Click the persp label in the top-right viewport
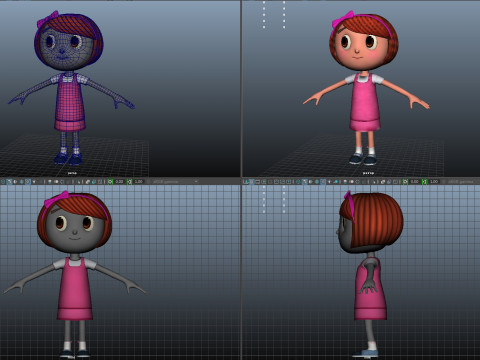 [x=368, y=173]
